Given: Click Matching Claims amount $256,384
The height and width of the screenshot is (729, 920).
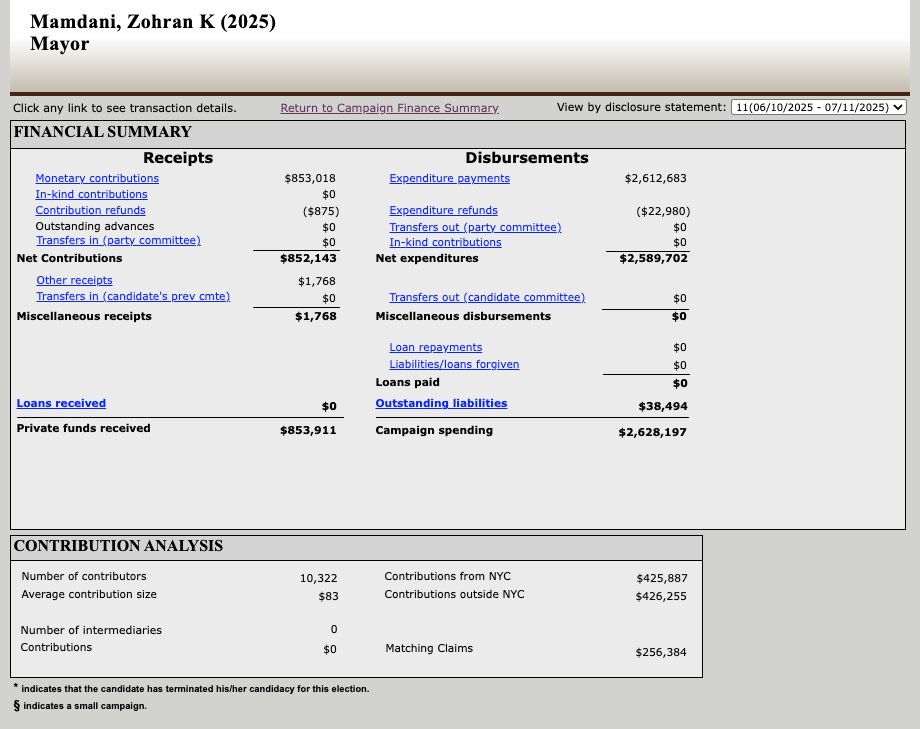Looking at the screenshot, I should (661, 652).
